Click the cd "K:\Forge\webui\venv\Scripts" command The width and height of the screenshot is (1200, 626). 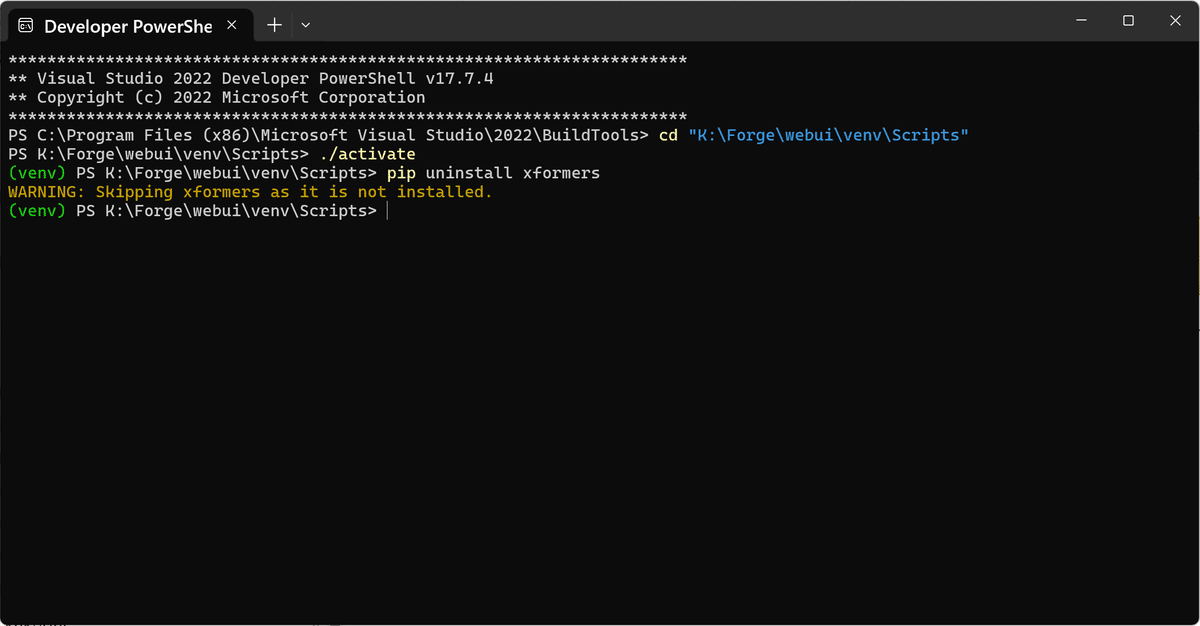pos(814,135)
